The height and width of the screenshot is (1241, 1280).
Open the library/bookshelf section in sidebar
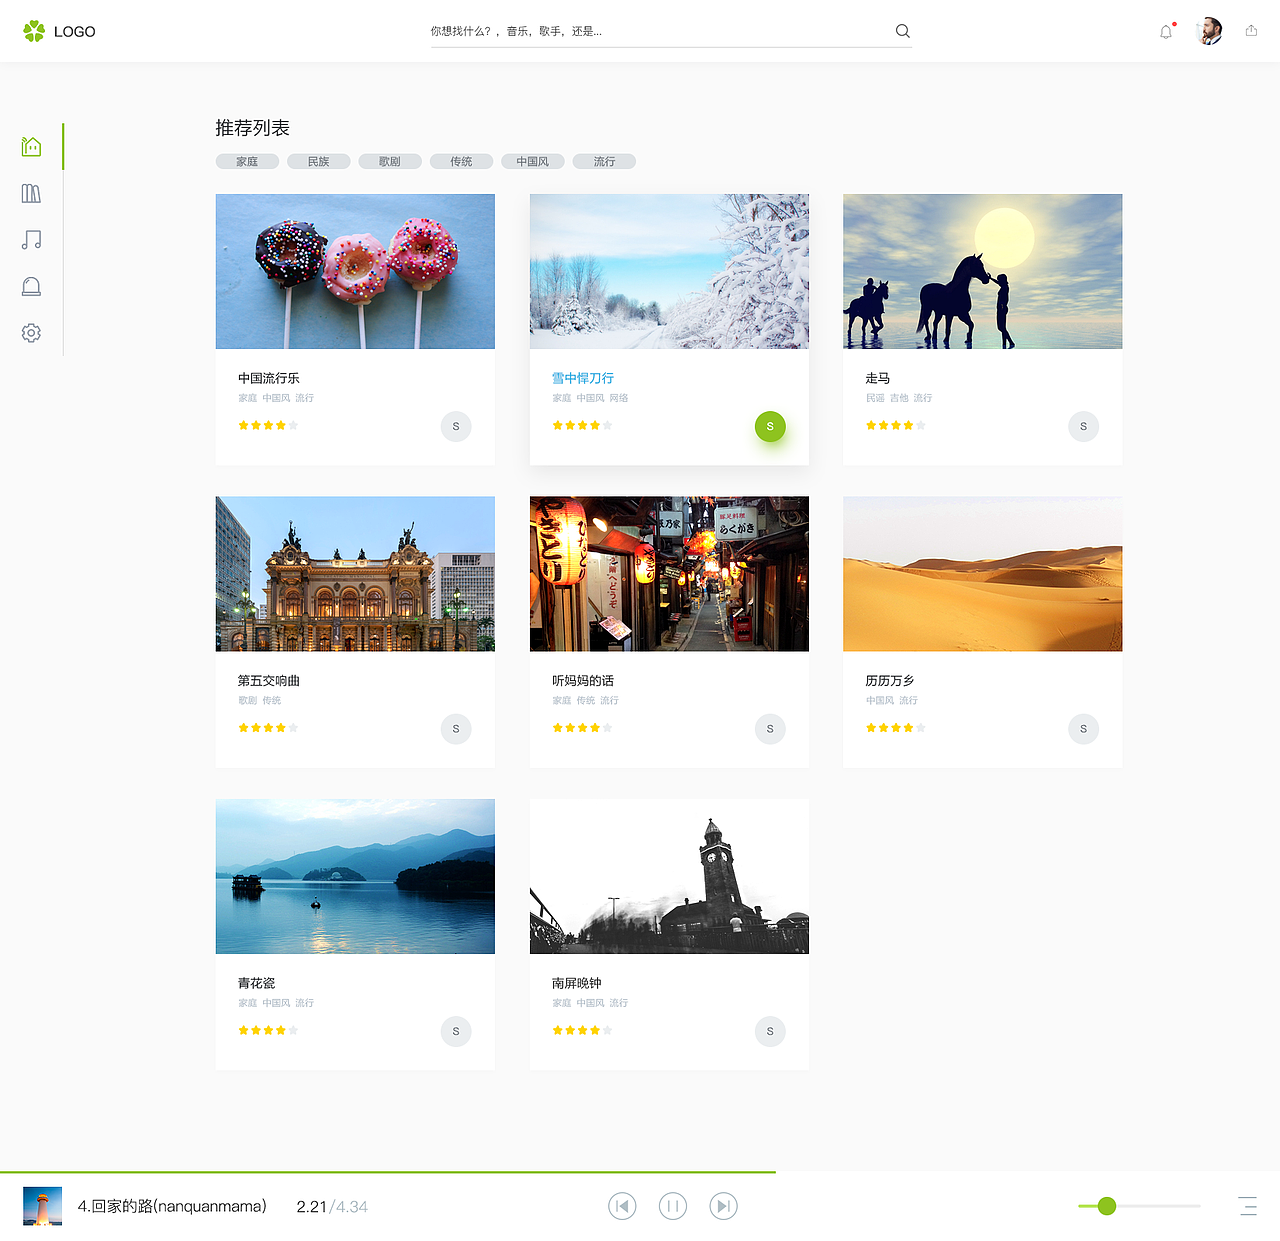(x=31, y=193)
